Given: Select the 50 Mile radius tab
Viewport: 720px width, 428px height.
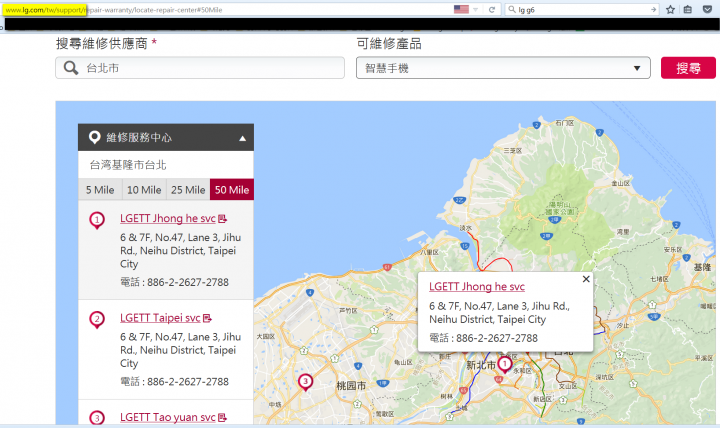Looking at the screenshot, I should tap(232, 190).
